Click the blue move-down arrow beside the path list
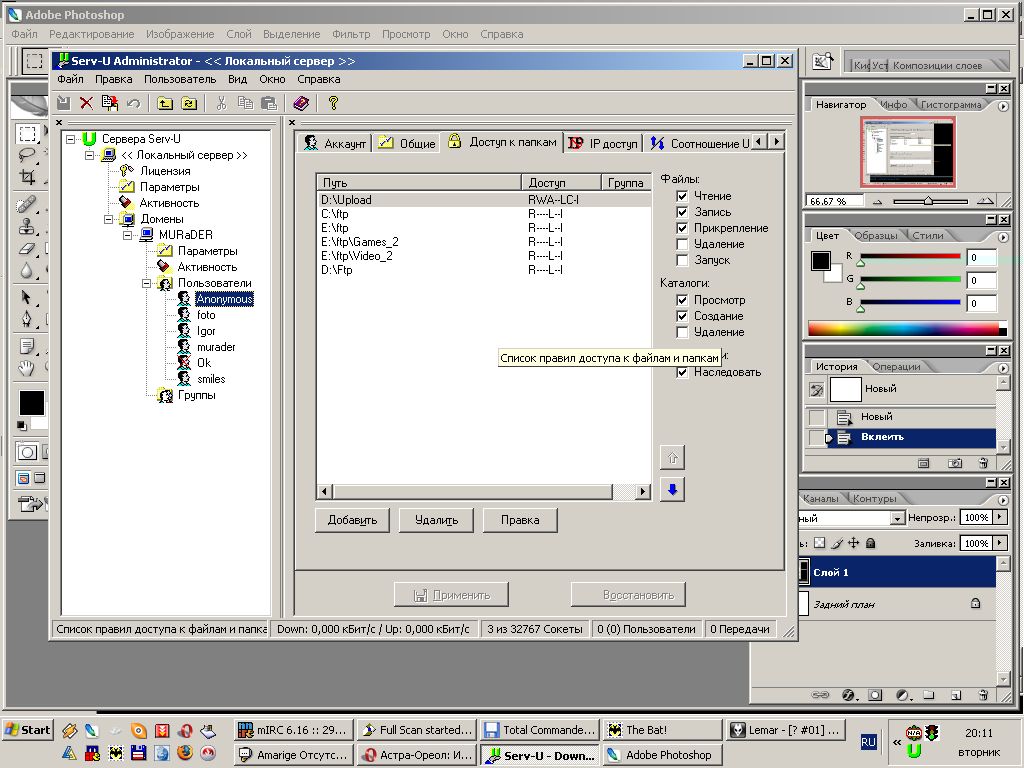The image size is (1024, 768). click(672, 489)
